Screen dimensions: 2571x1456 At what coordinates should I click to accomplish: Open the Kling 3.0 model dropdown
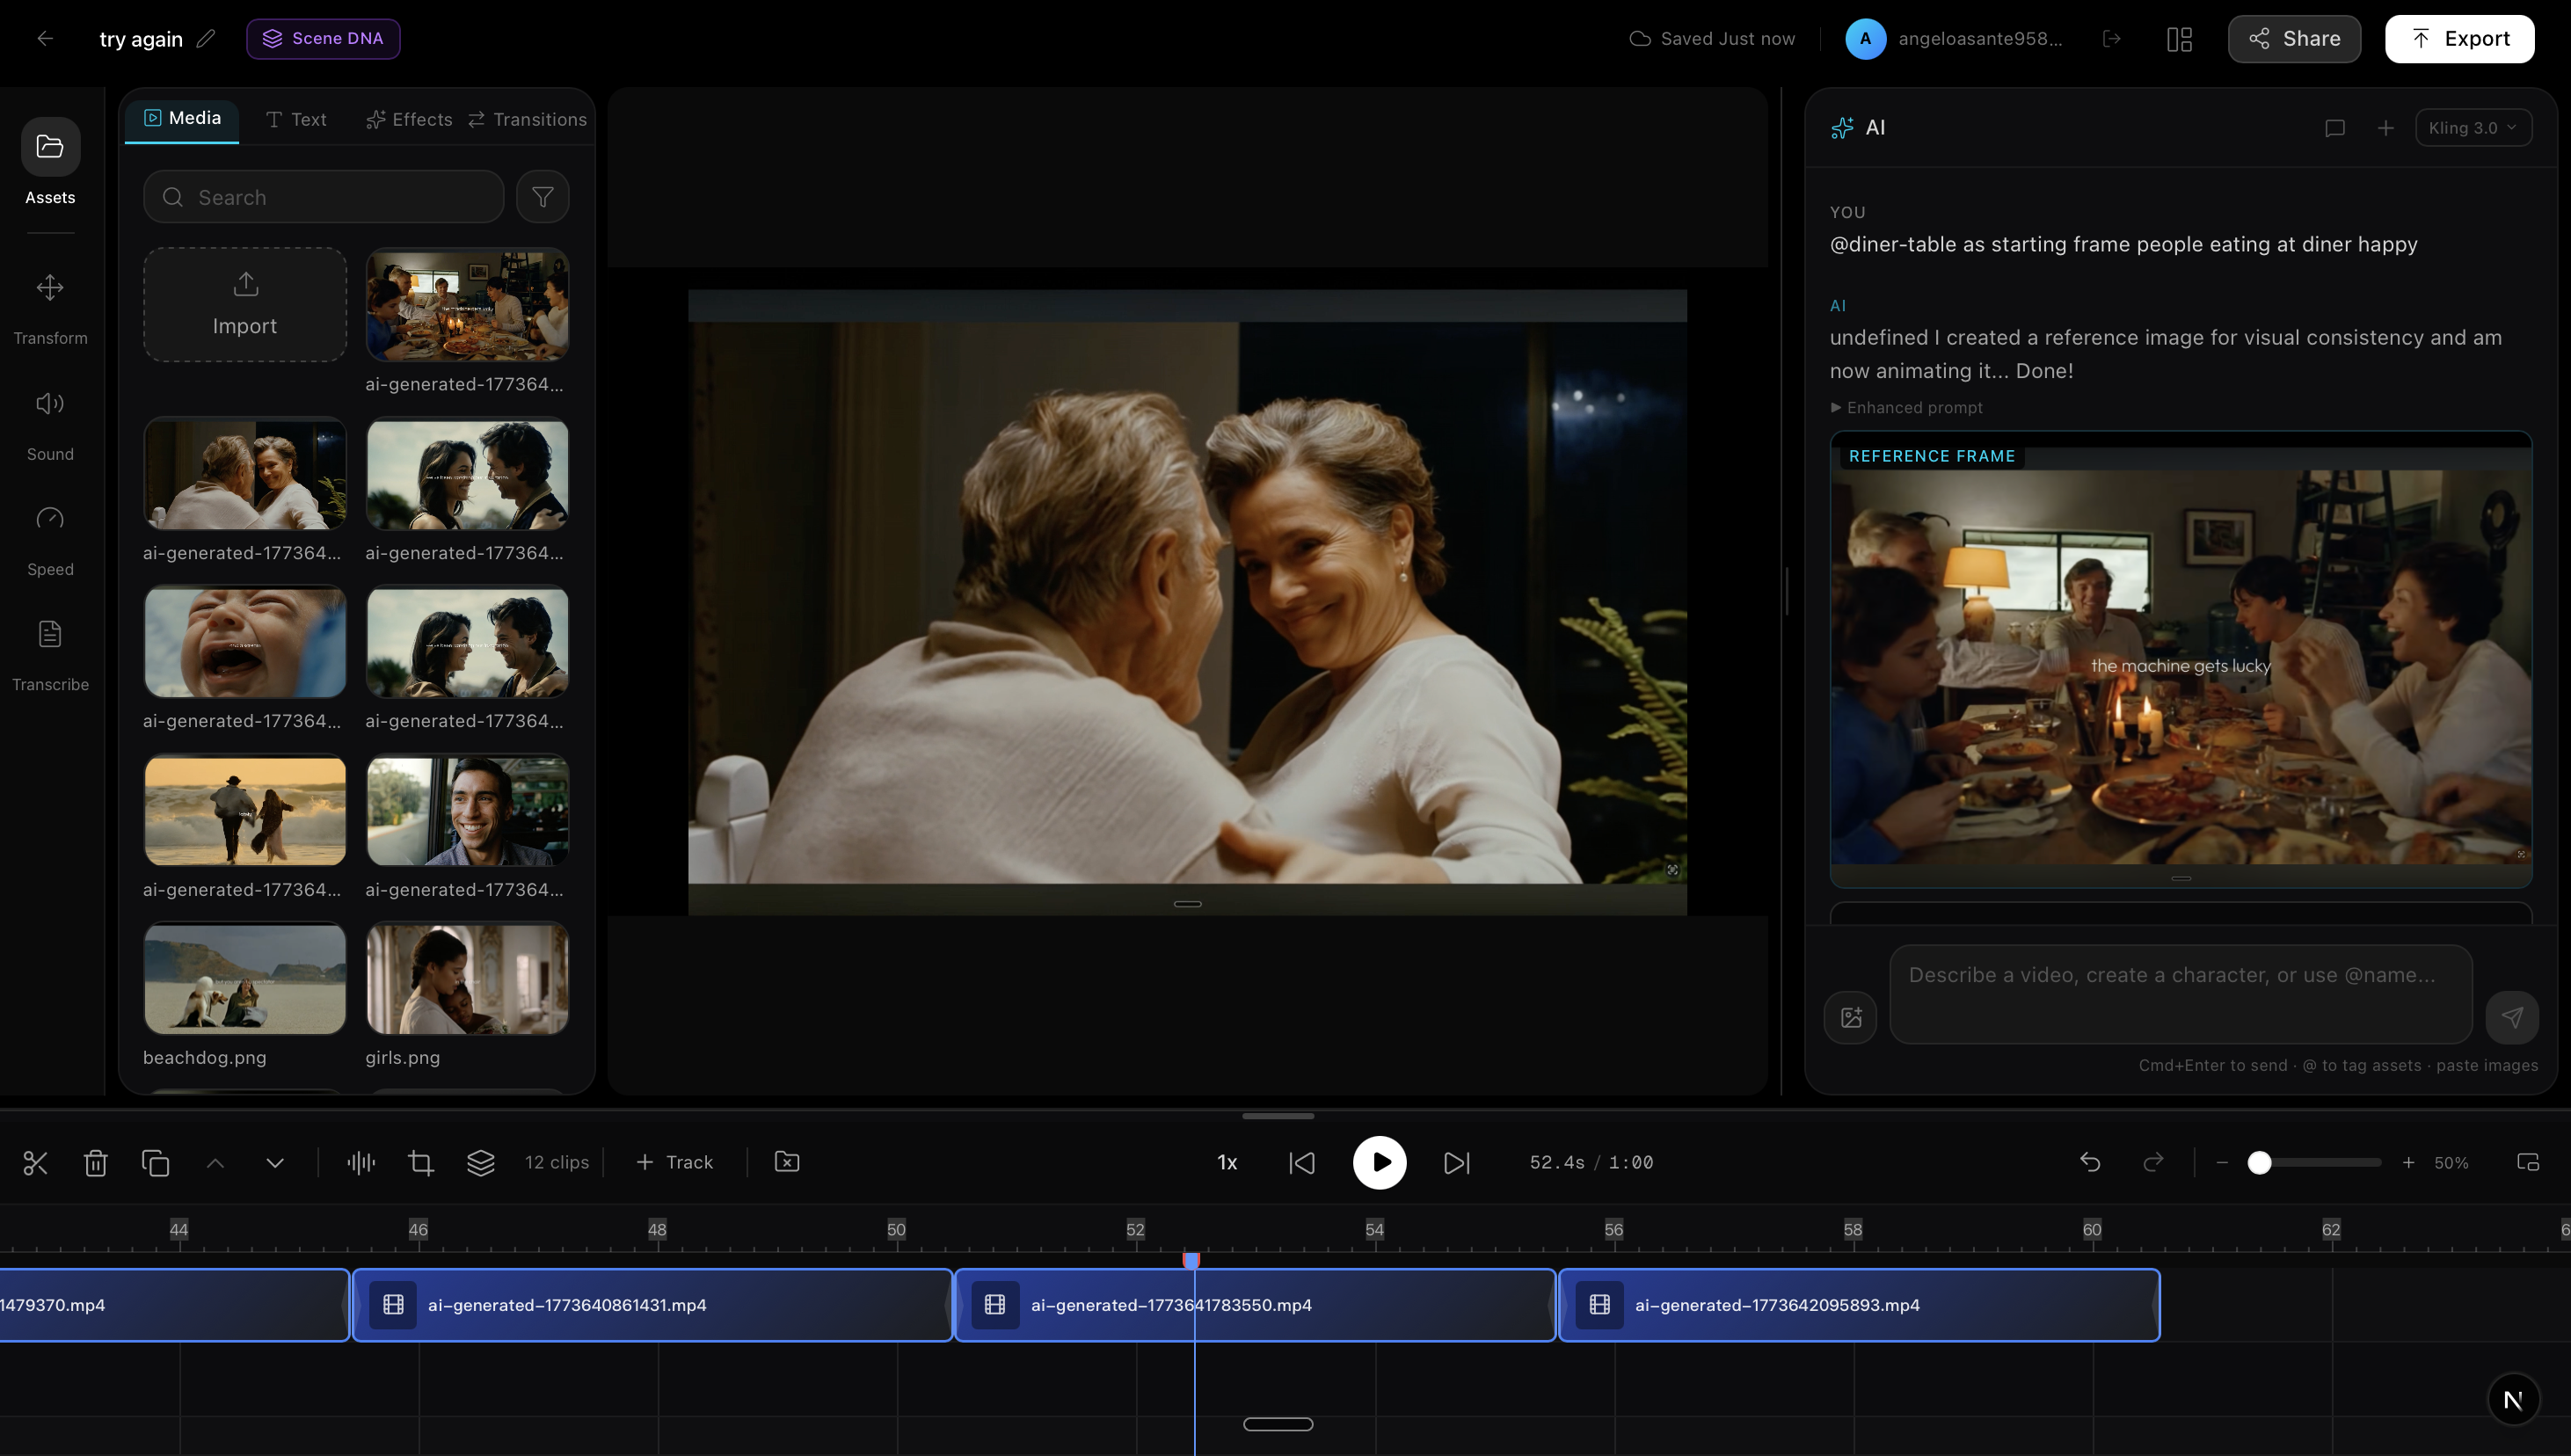coord(2473,128)
